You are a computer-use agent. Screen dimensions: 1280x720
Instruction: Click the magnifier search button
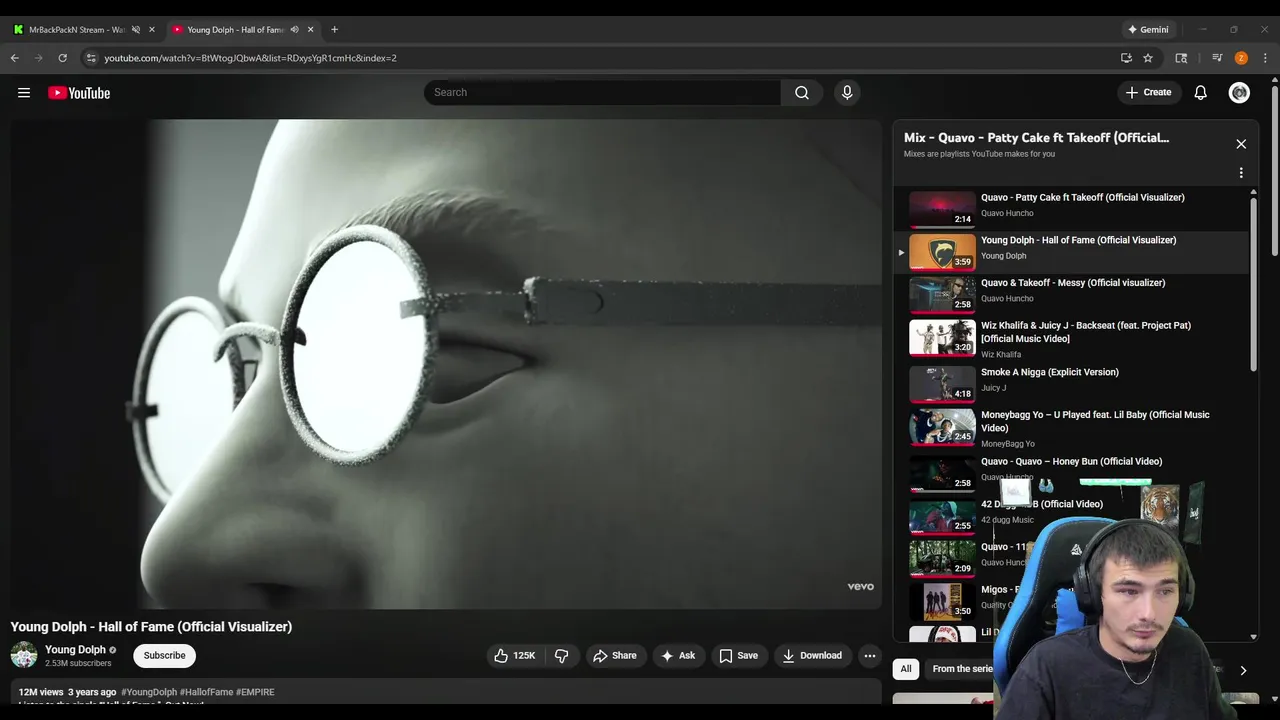click(x=802, y=92)
